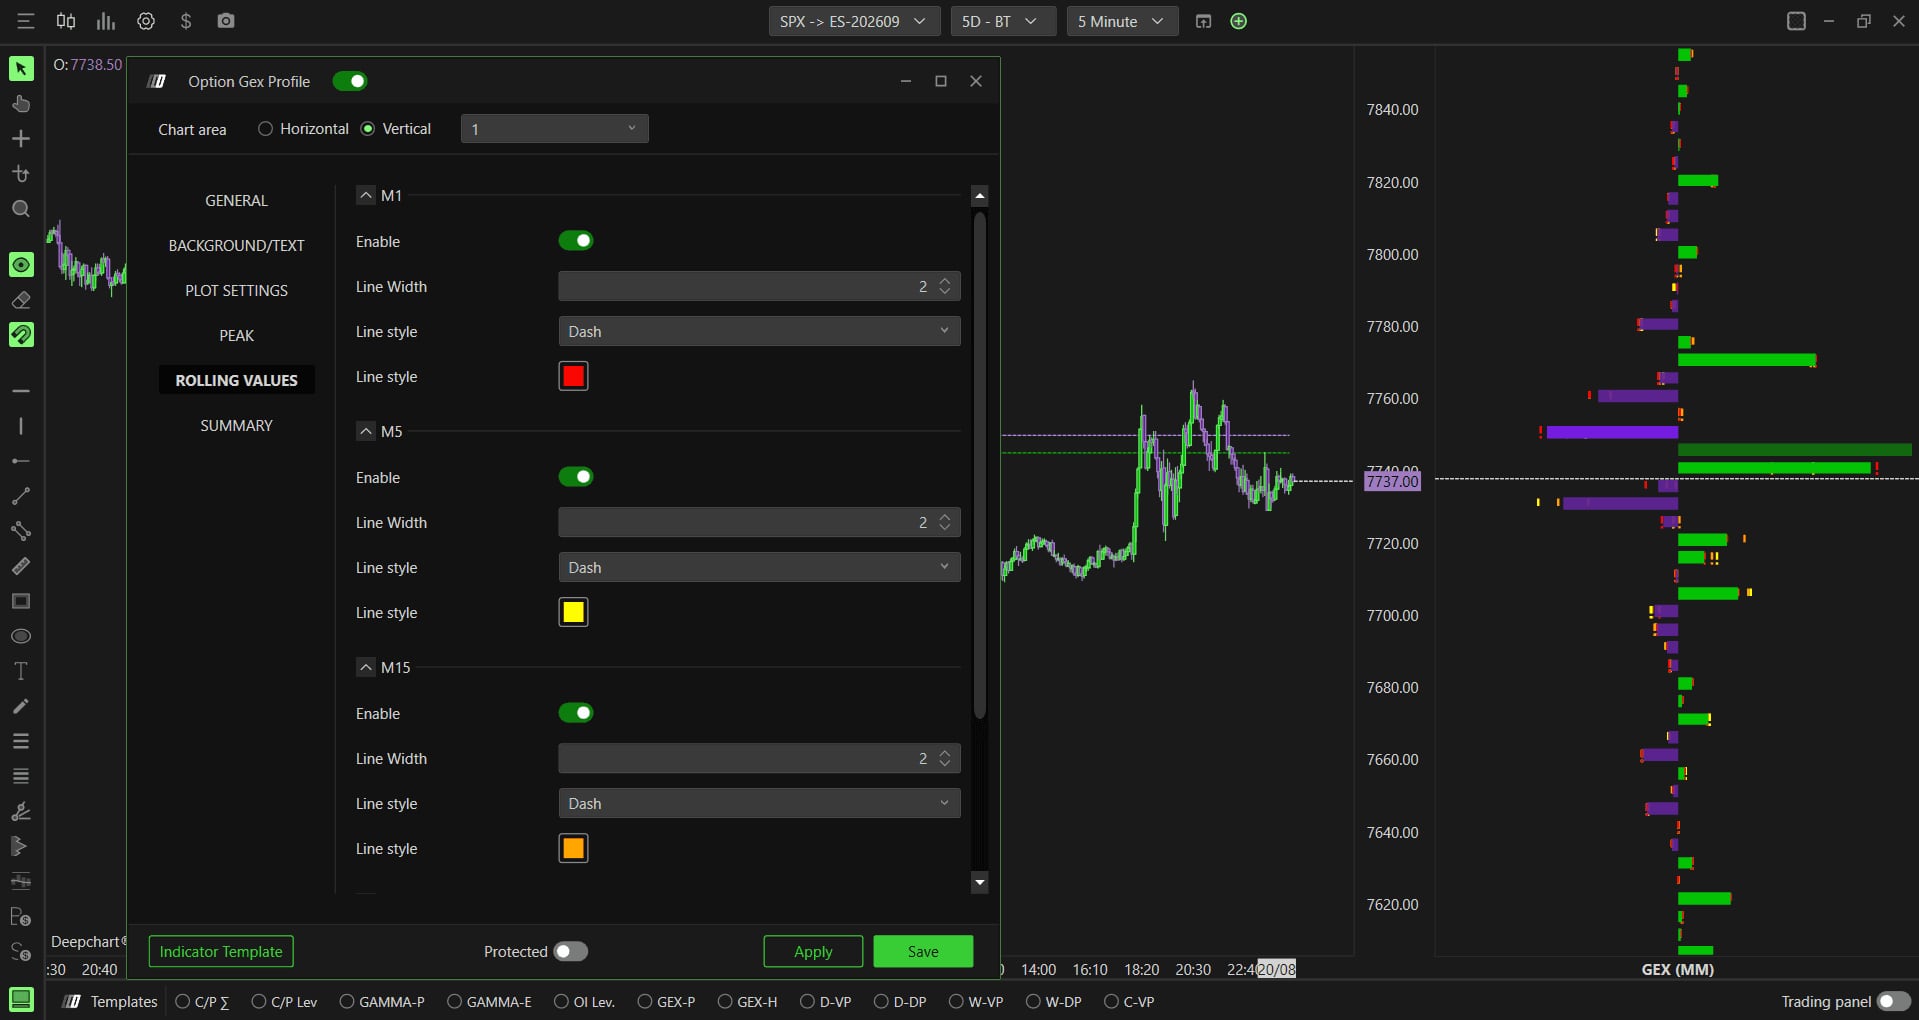
Task: Open the 5 Minute timeframe dropdown
Action: click(x=1122, y=21)
